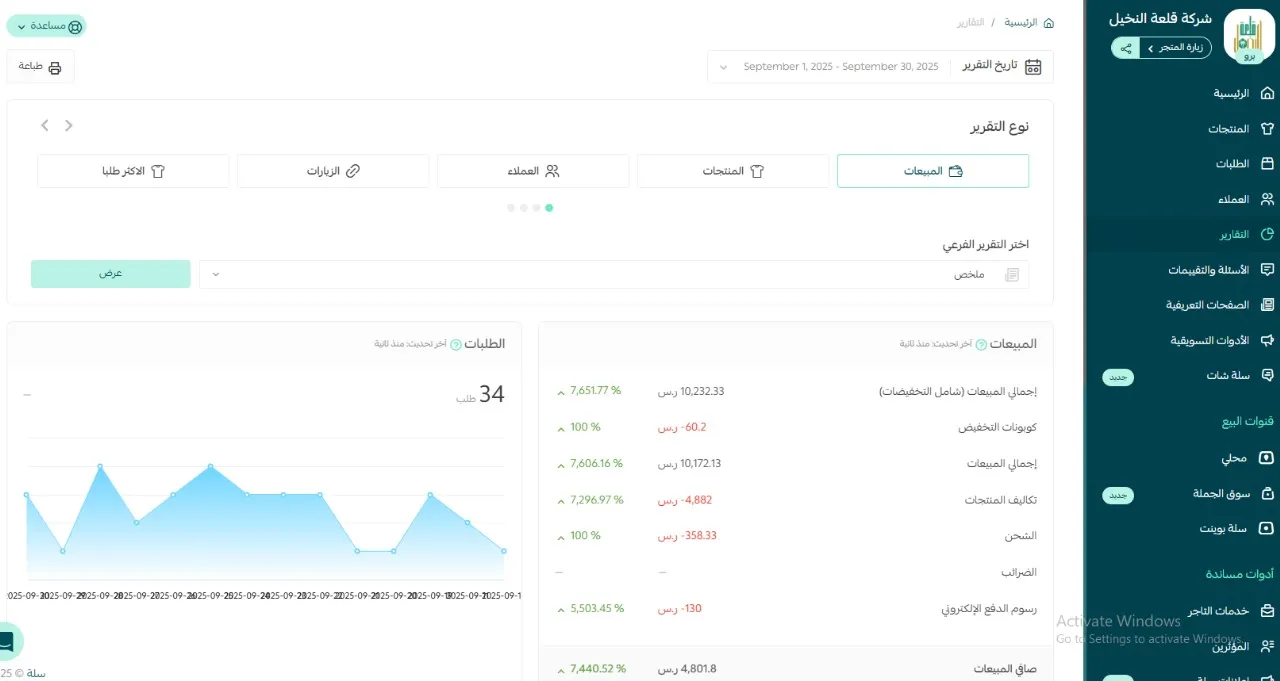Click الرئيسية breadcrumb link

[1021, 22]
